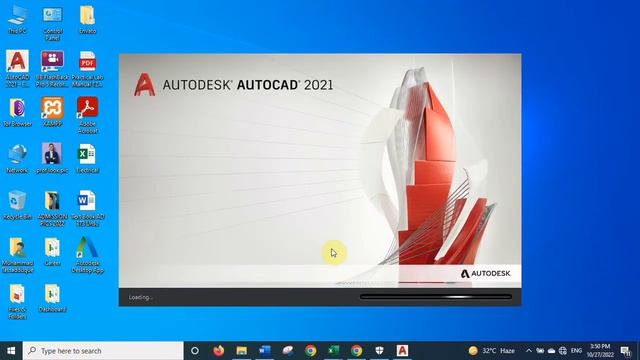This screenshot has width=640, height=360.
Task: Select the prof look pic image file
Action: (x=52, y=158)
